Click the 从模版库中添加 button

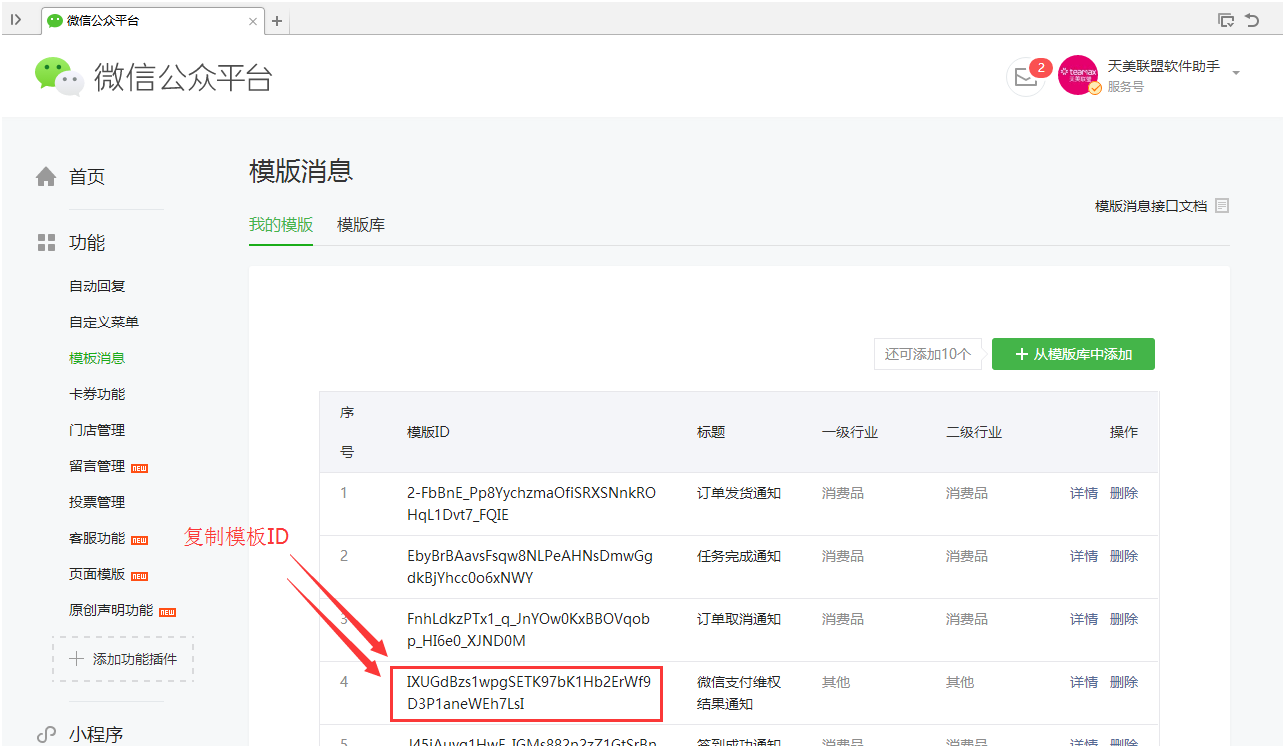click(x=1073, y=354)
